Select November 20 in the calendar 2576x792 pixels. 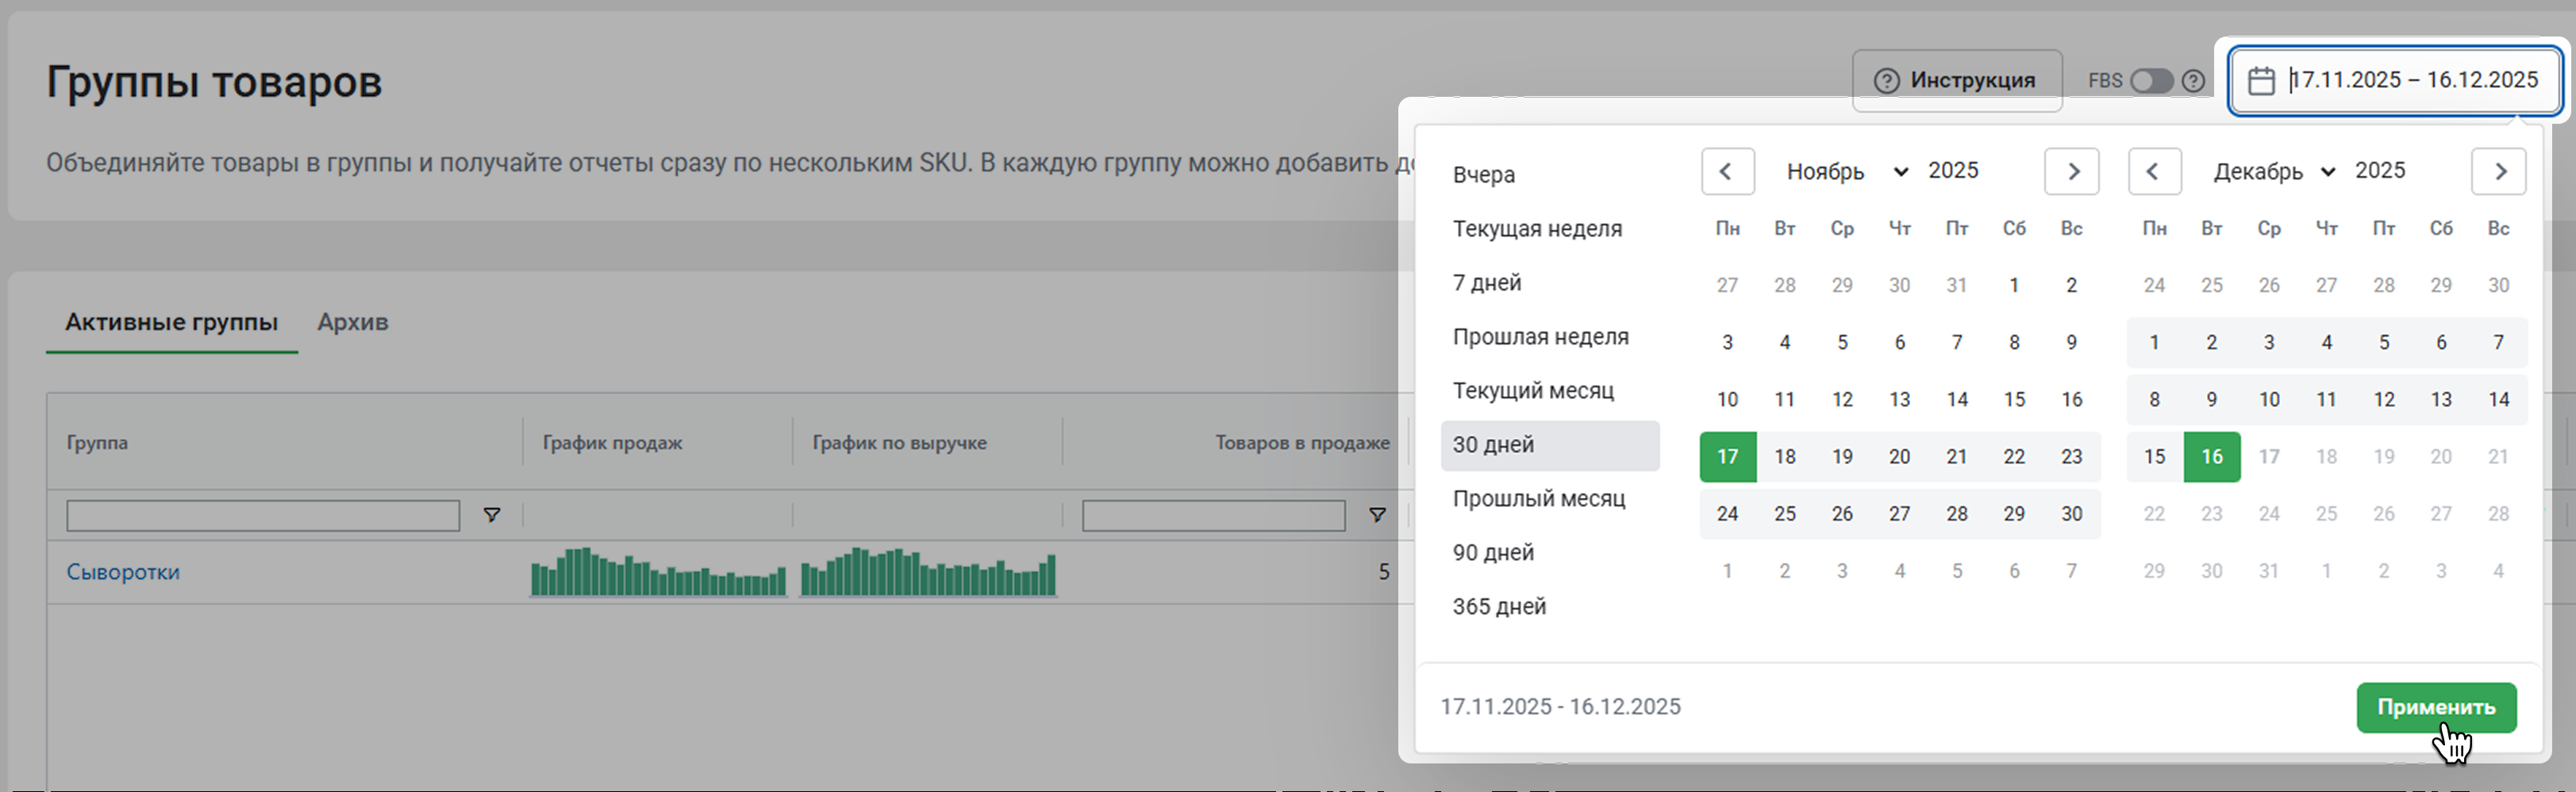1899,457
